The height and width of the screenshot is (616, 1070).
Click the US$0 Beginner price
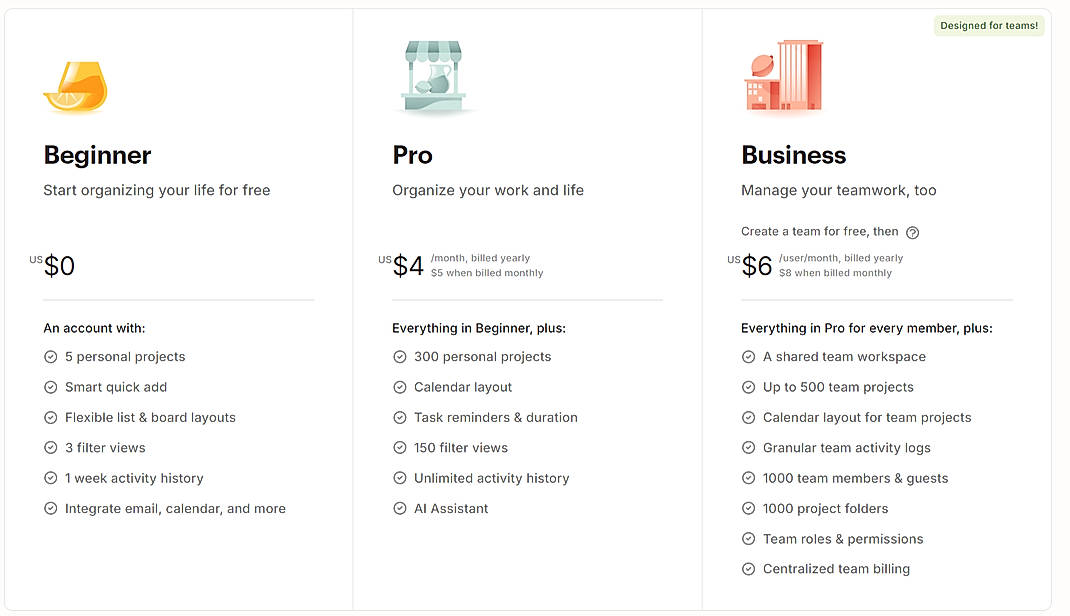pyautogui.click(x=59, y=266)
